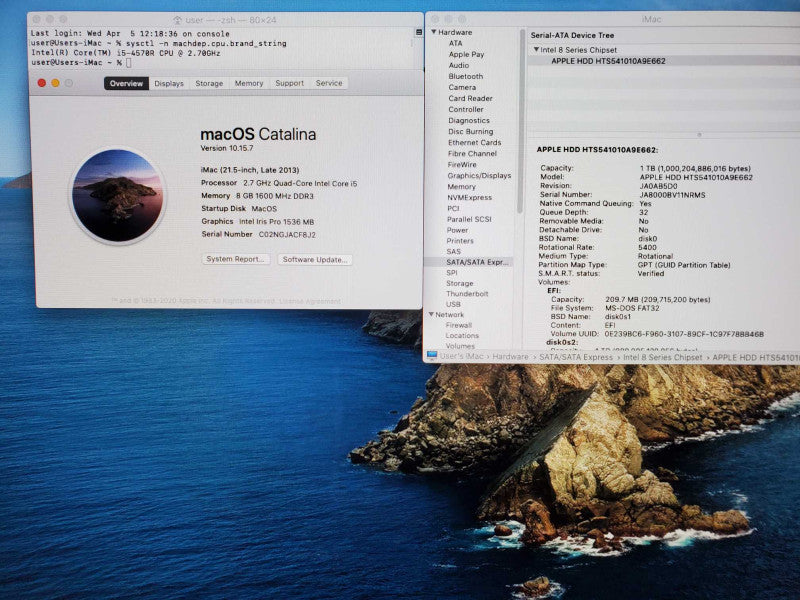Select Parallel SCSI in the sidebar

469,219
